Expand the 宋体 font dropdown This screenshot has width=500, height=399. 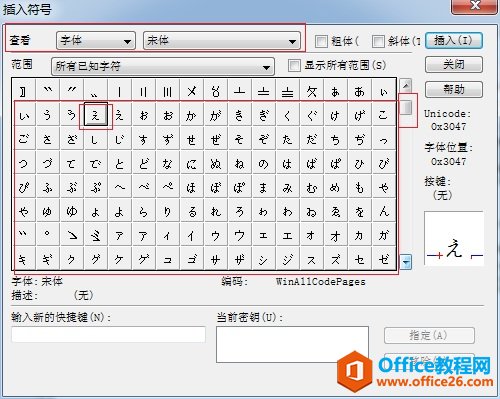click(x=222, y=41)
